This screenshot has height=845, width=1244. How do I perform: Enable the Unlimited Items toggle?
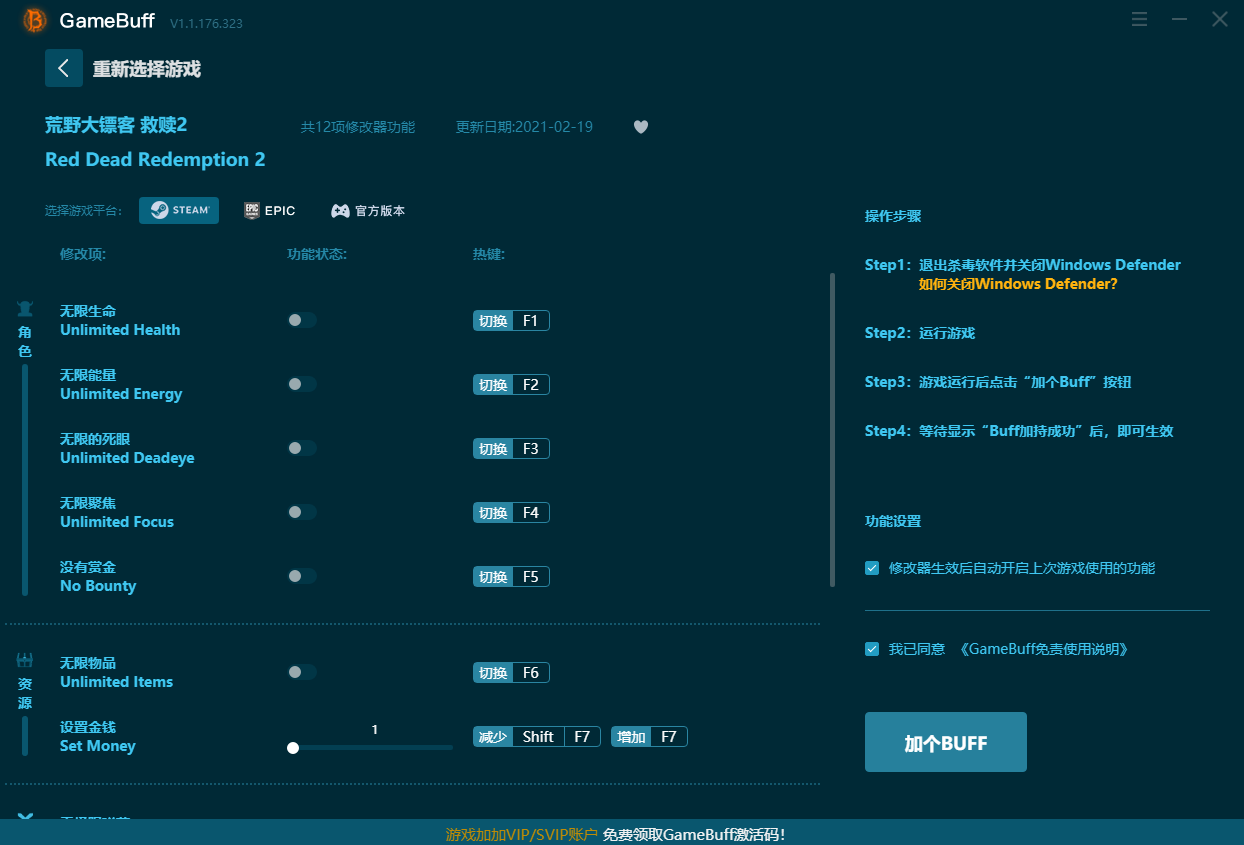pyautogui.click(x=302, y=672)
